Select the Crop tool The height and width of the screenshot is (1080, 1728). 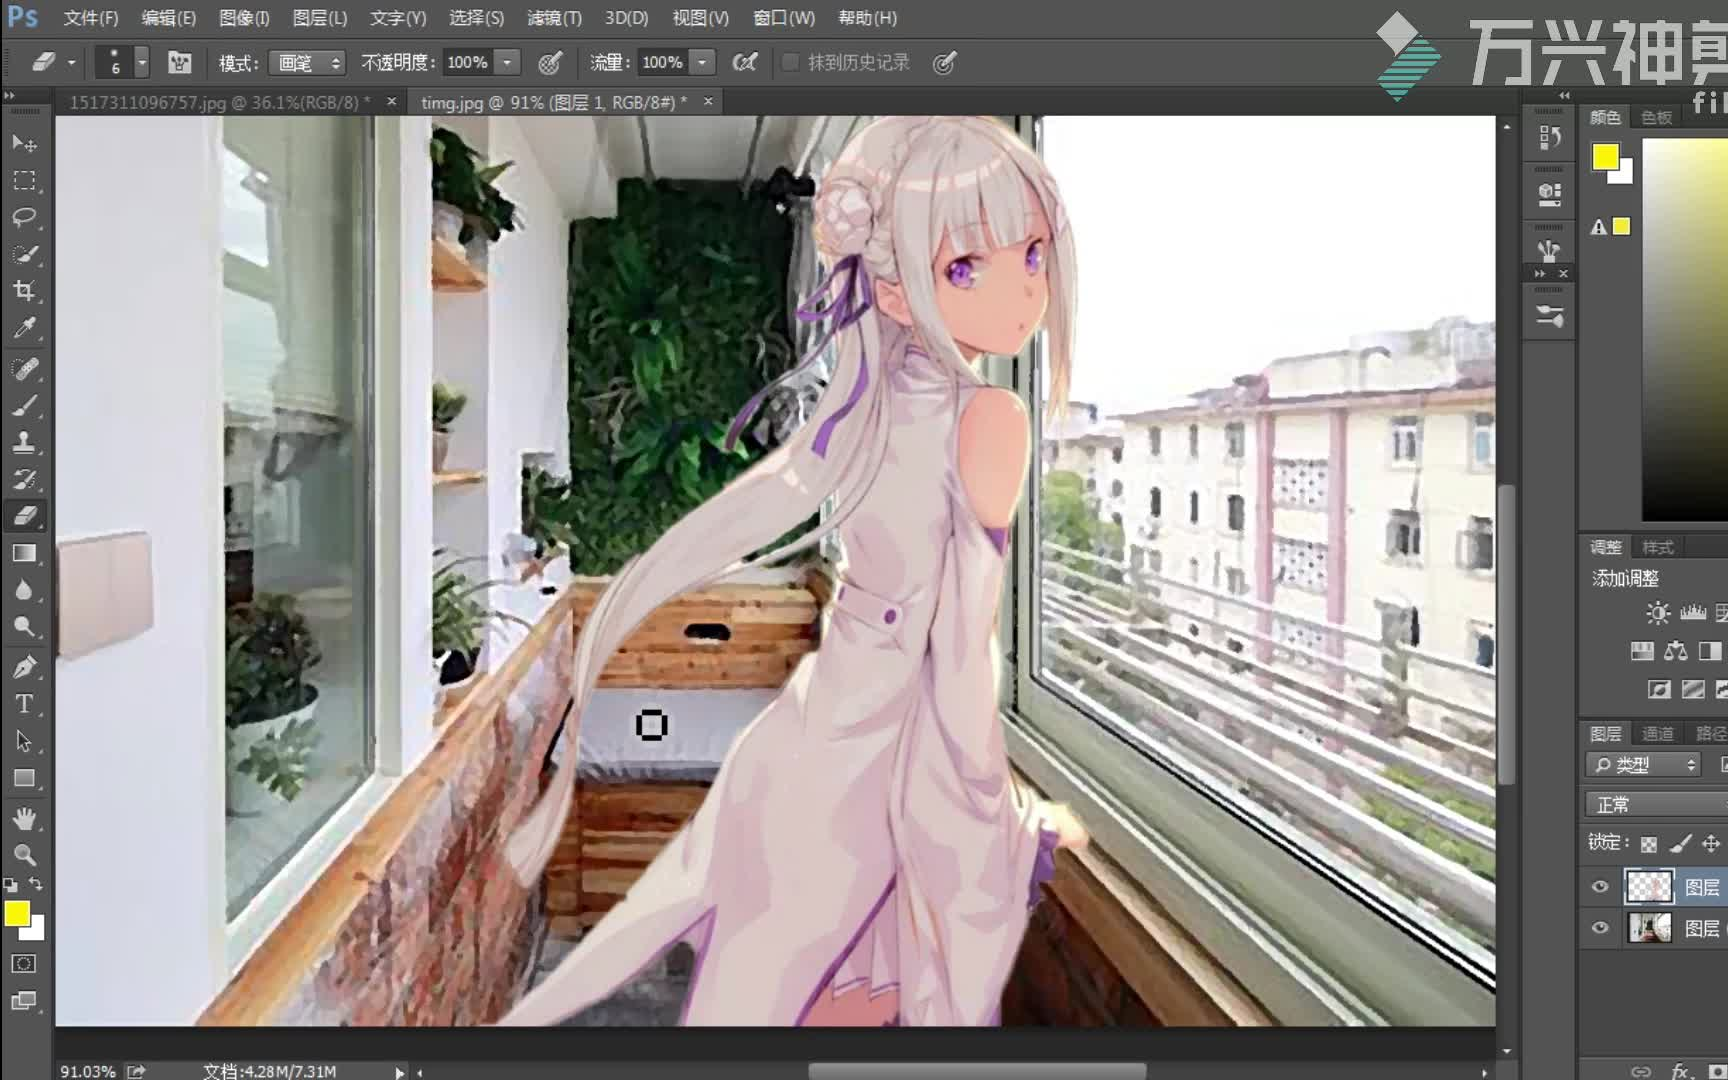point(24,291)
